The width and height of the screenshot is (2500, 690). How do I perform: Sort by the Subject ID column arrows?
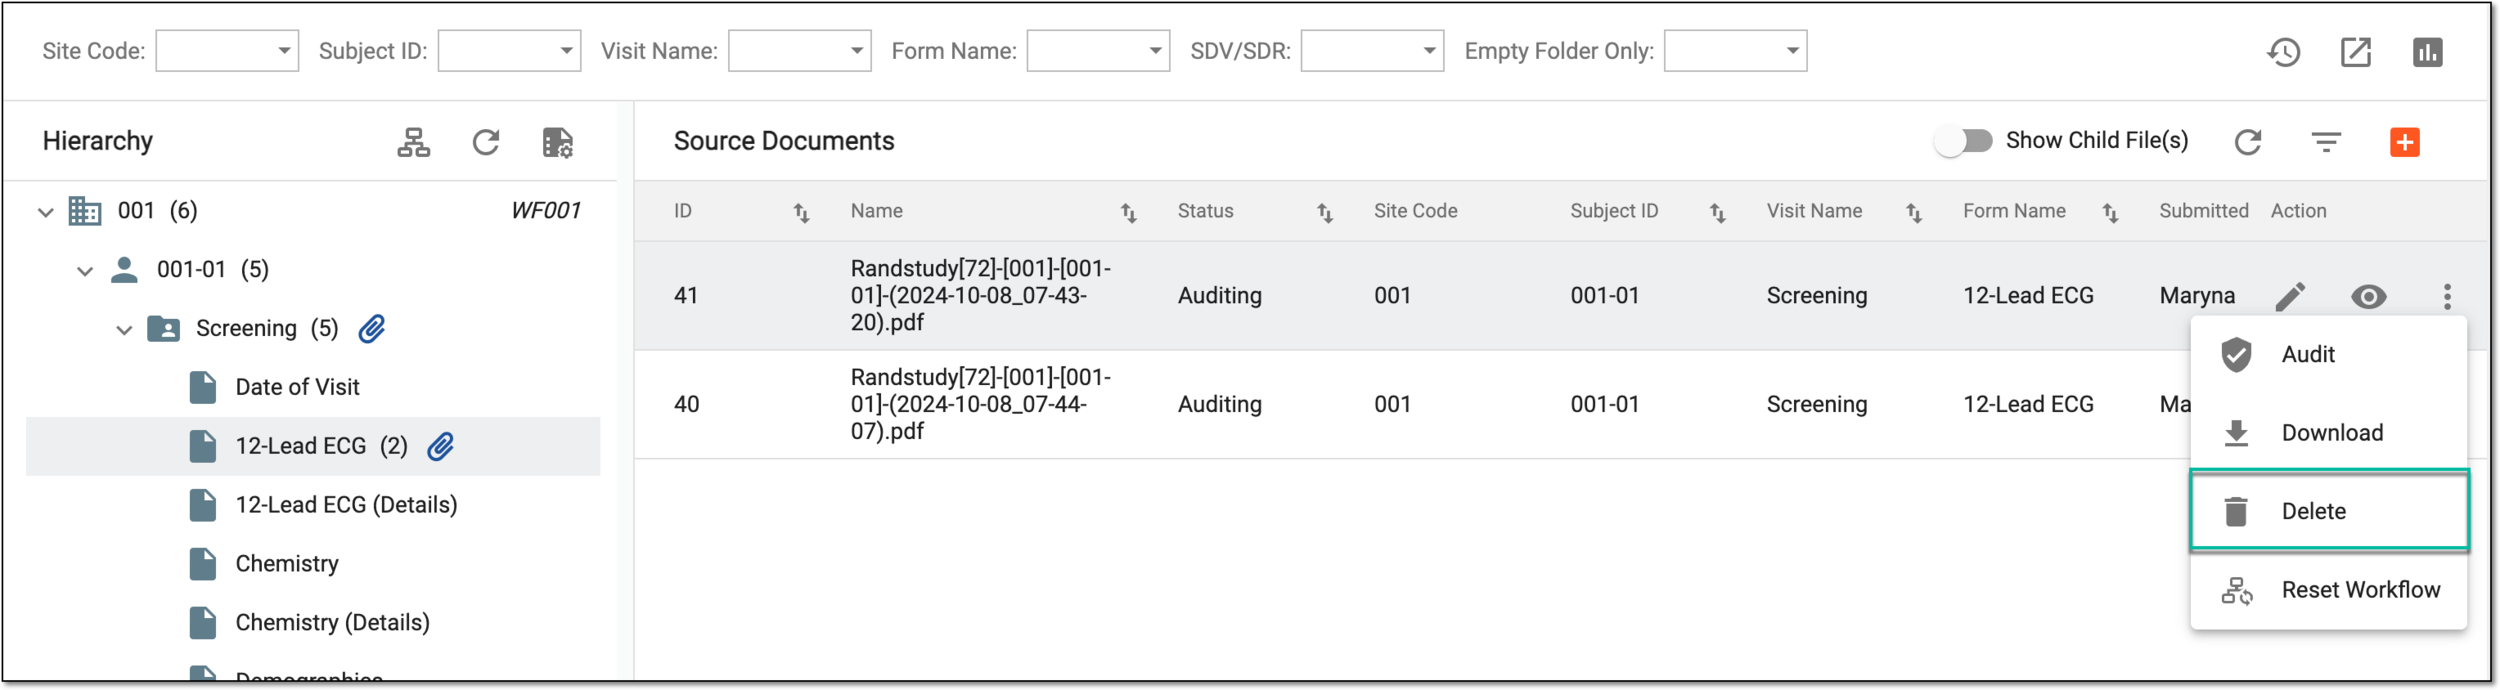[1717, 212]
